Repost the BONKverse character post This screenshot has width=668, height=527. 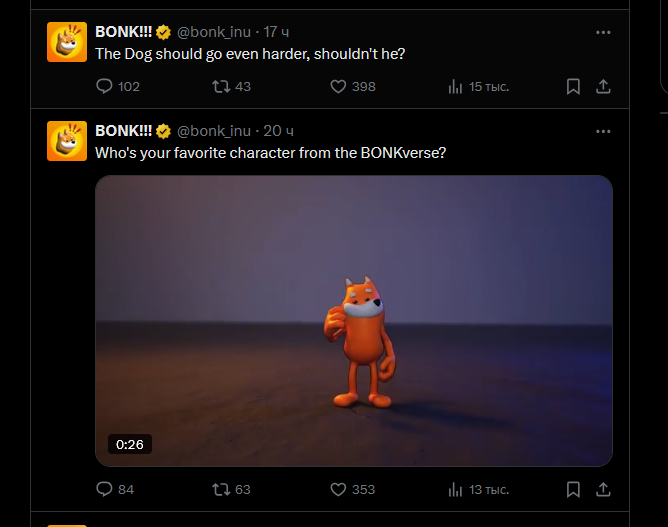pos(221,489)
